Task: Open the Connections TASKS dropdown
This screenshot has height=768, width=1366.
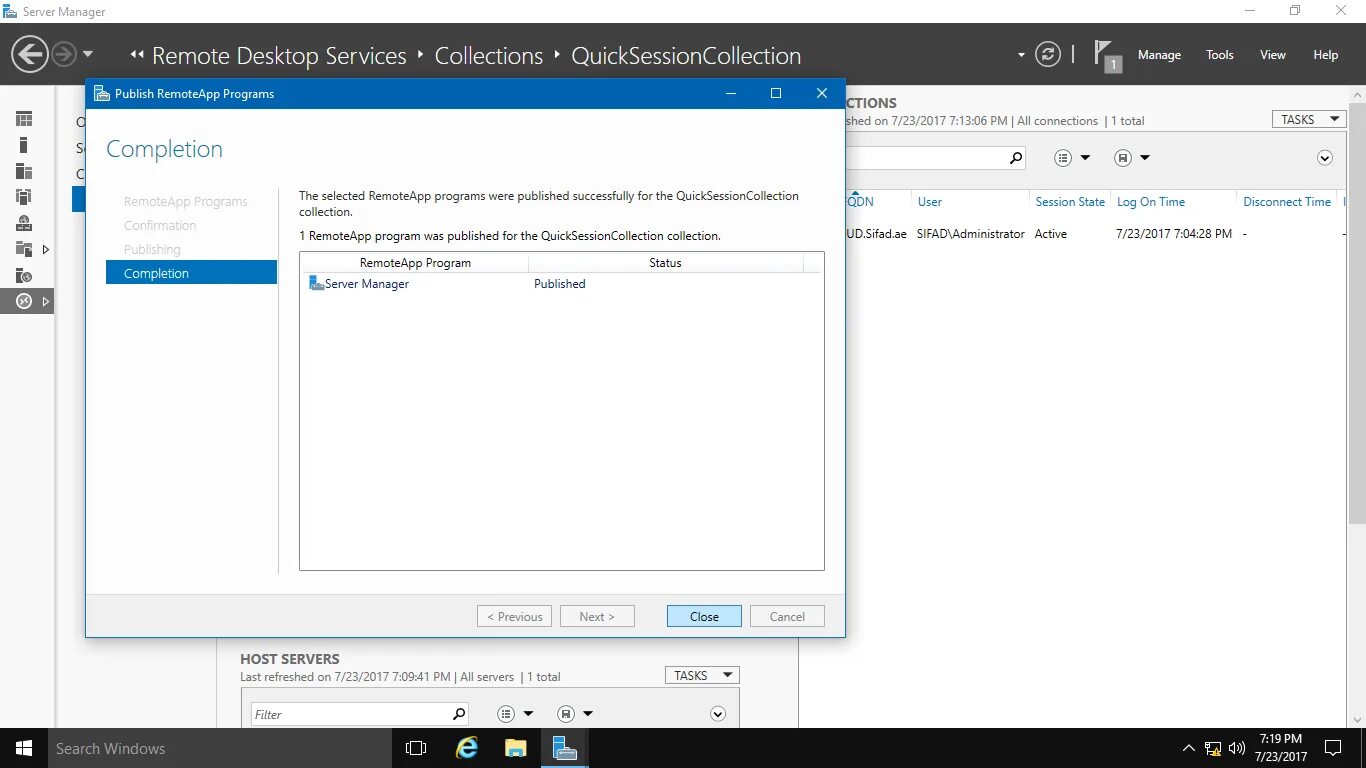Action: point(1309,119)
